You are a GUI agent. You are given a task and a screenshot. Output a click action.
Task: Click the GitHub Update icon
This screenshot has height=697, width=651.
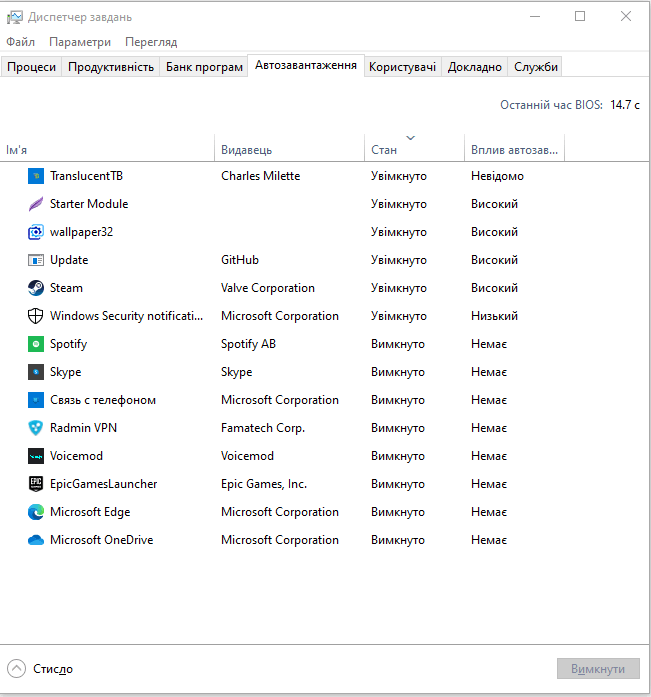(x=36, y=260)
